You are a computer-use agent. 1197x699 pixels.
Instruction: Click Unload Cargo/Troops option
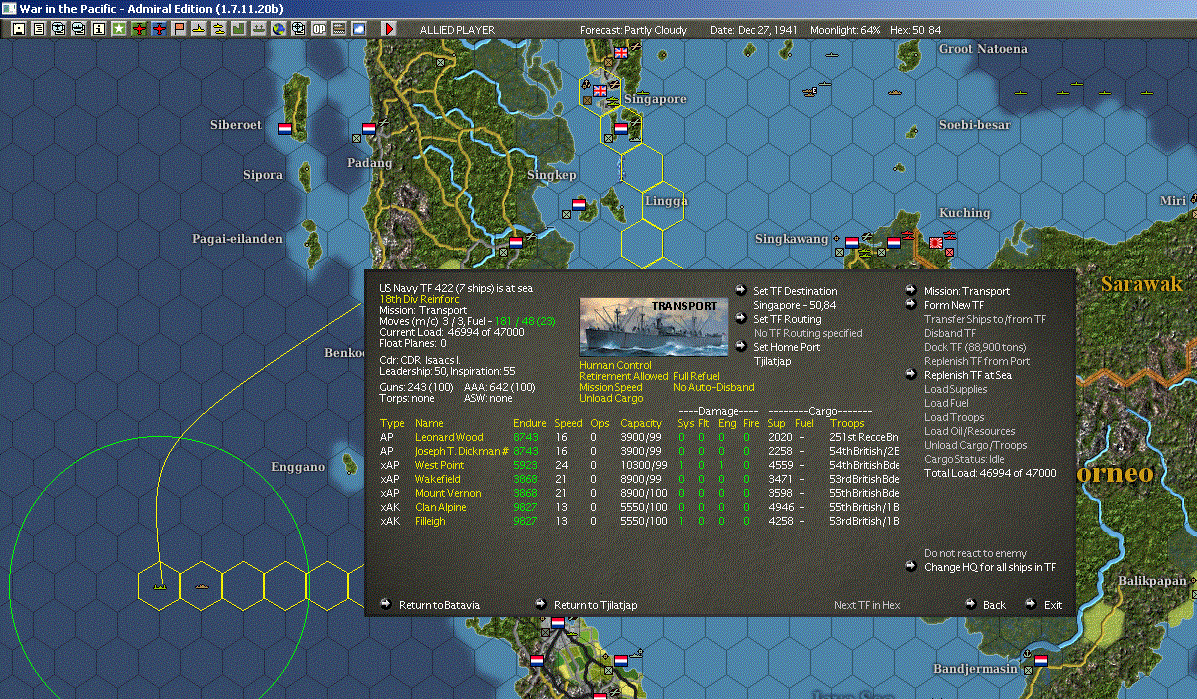click(x=975, y=445)
